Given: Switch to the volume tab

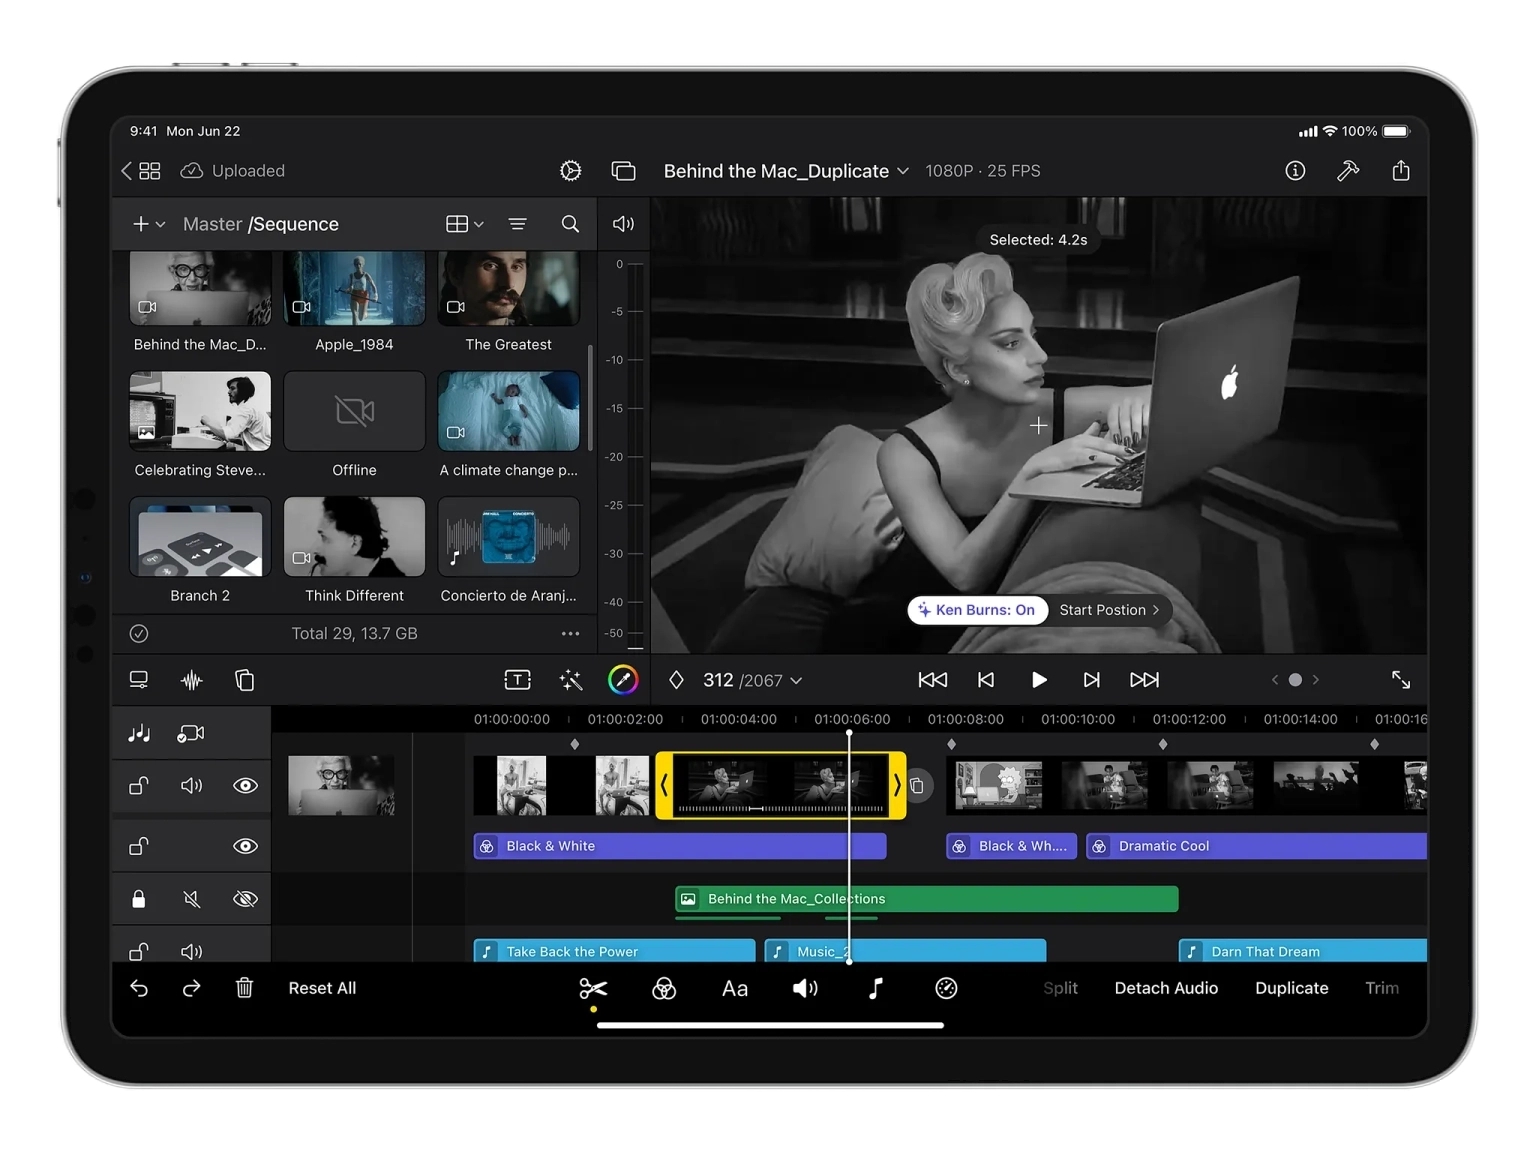Looking at the screenshot, I should click(805, 989).
